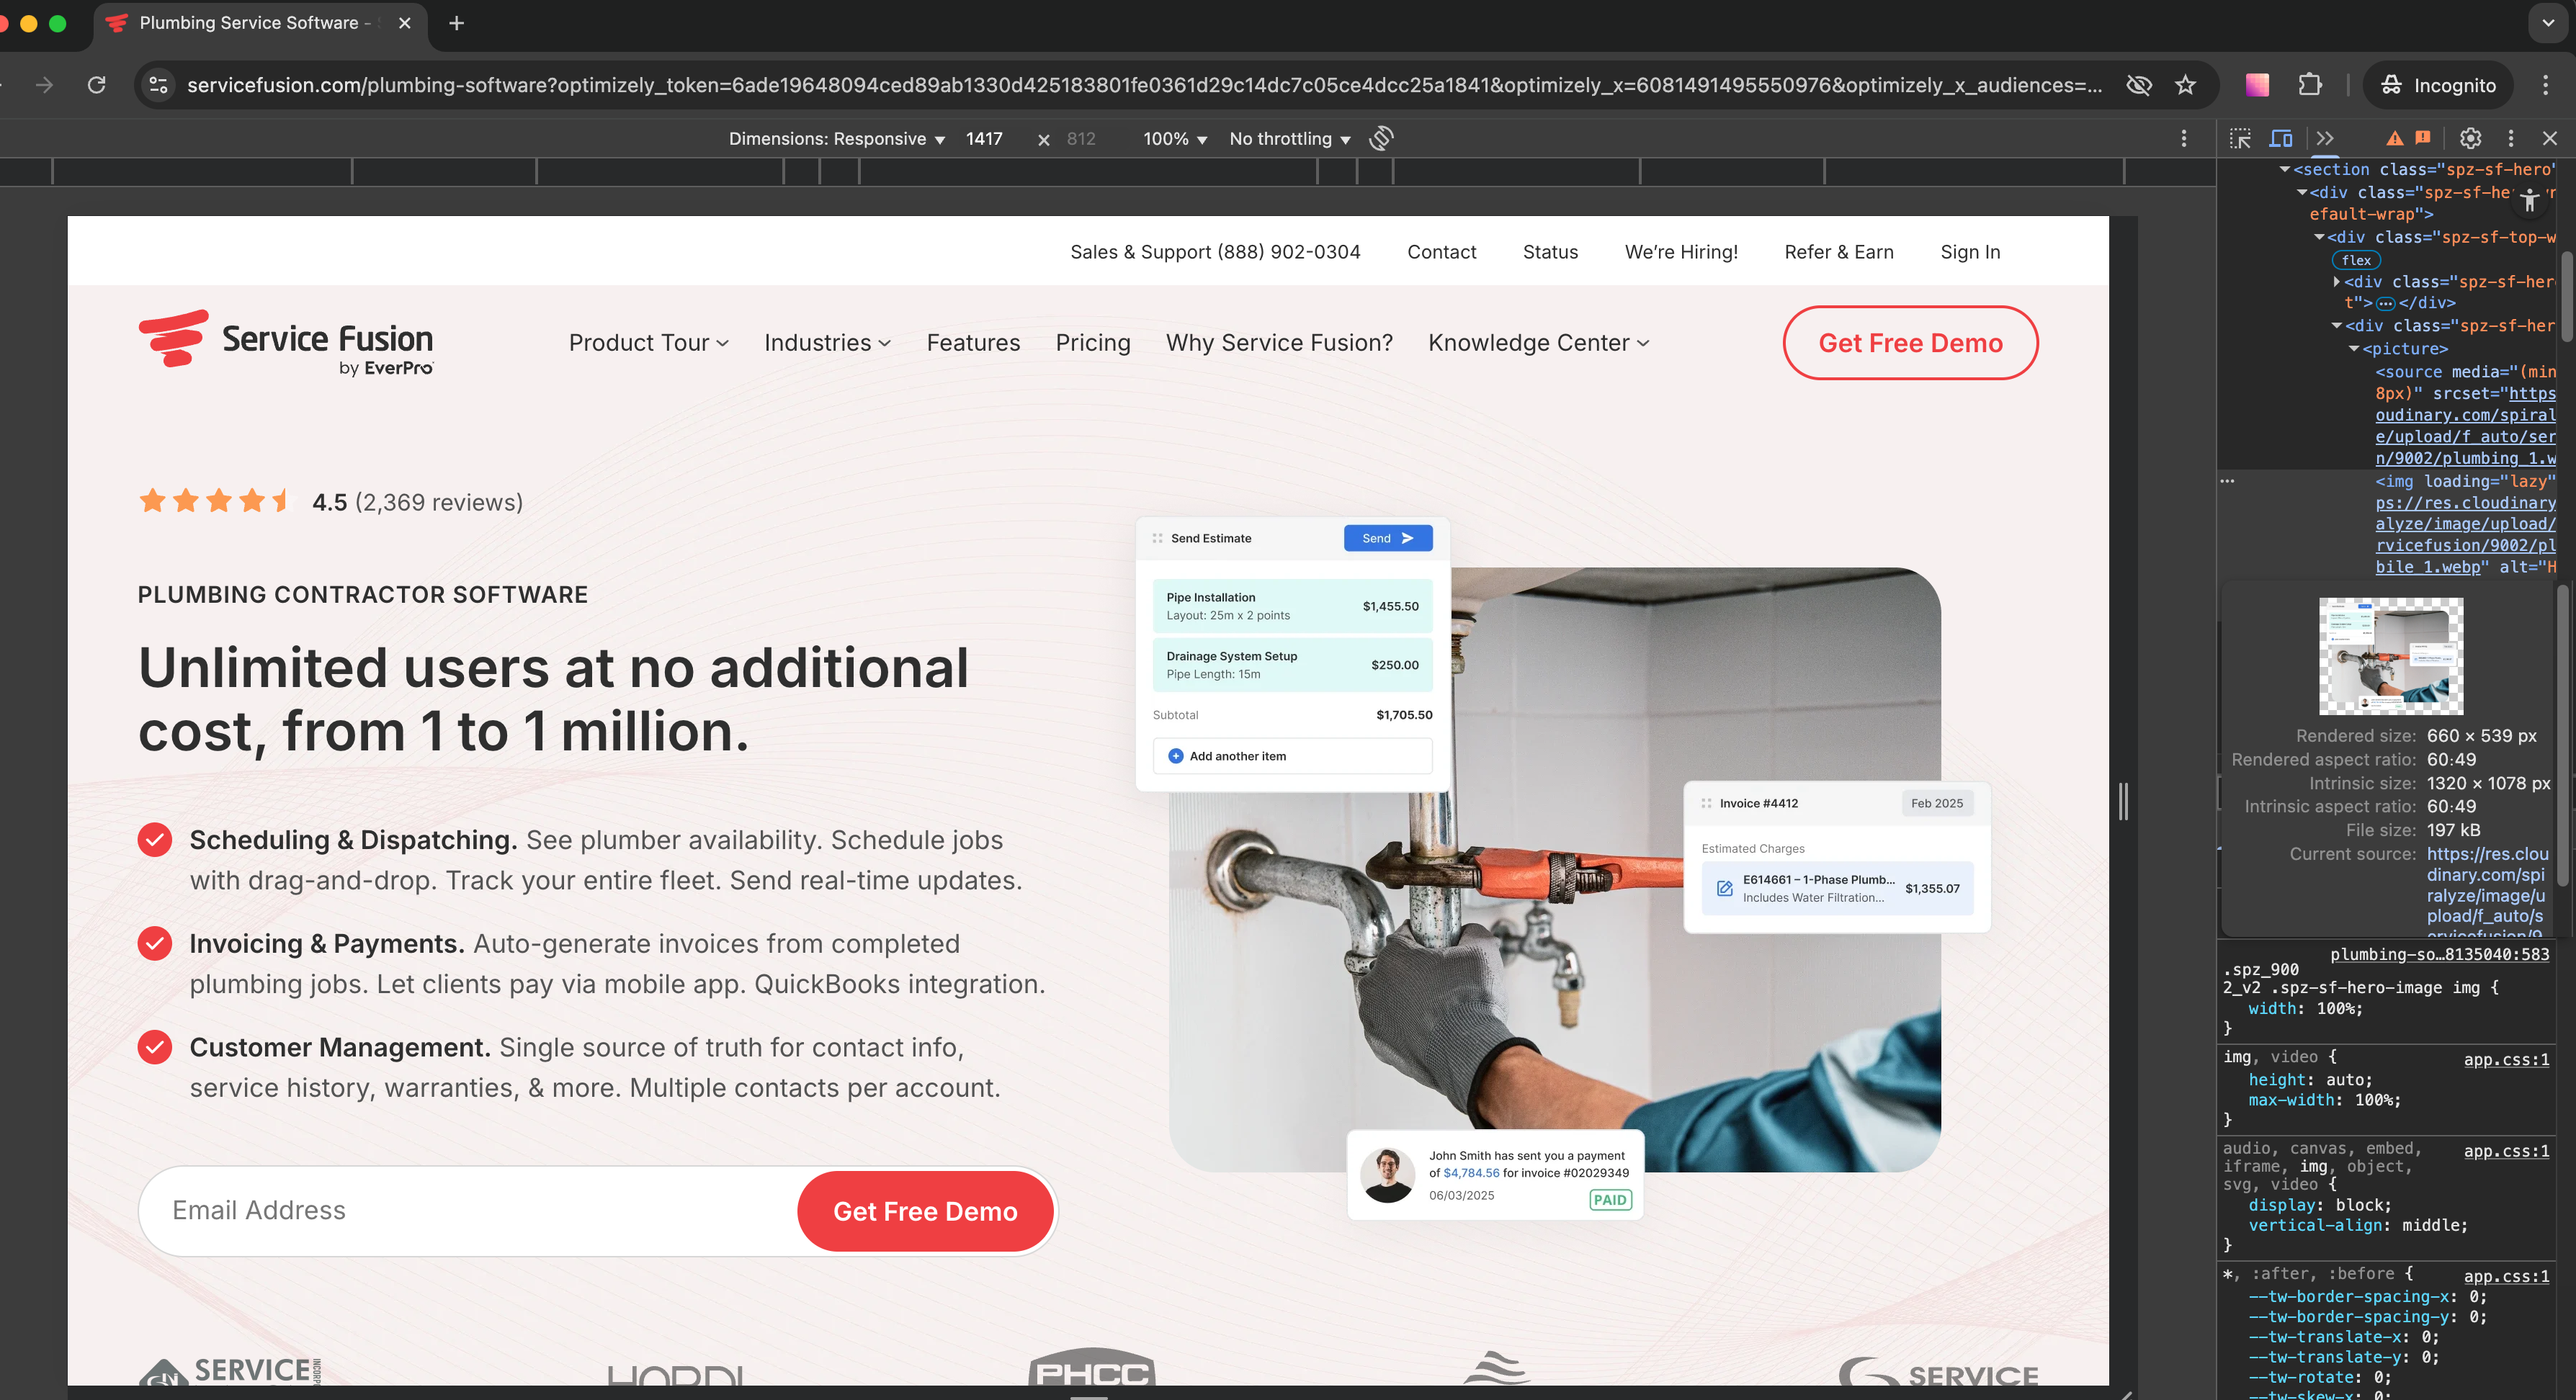Open the site information icon in address bar

point(159,85)
